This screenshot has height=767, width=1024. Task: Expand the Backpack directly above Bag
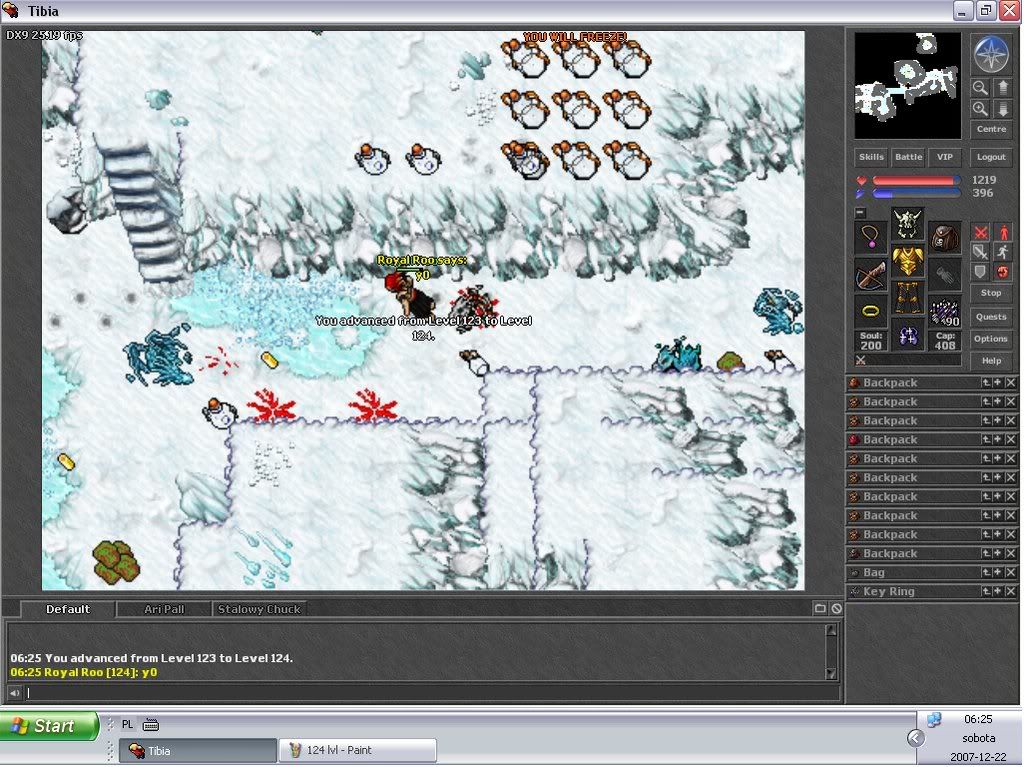click(x=998, y=553)
